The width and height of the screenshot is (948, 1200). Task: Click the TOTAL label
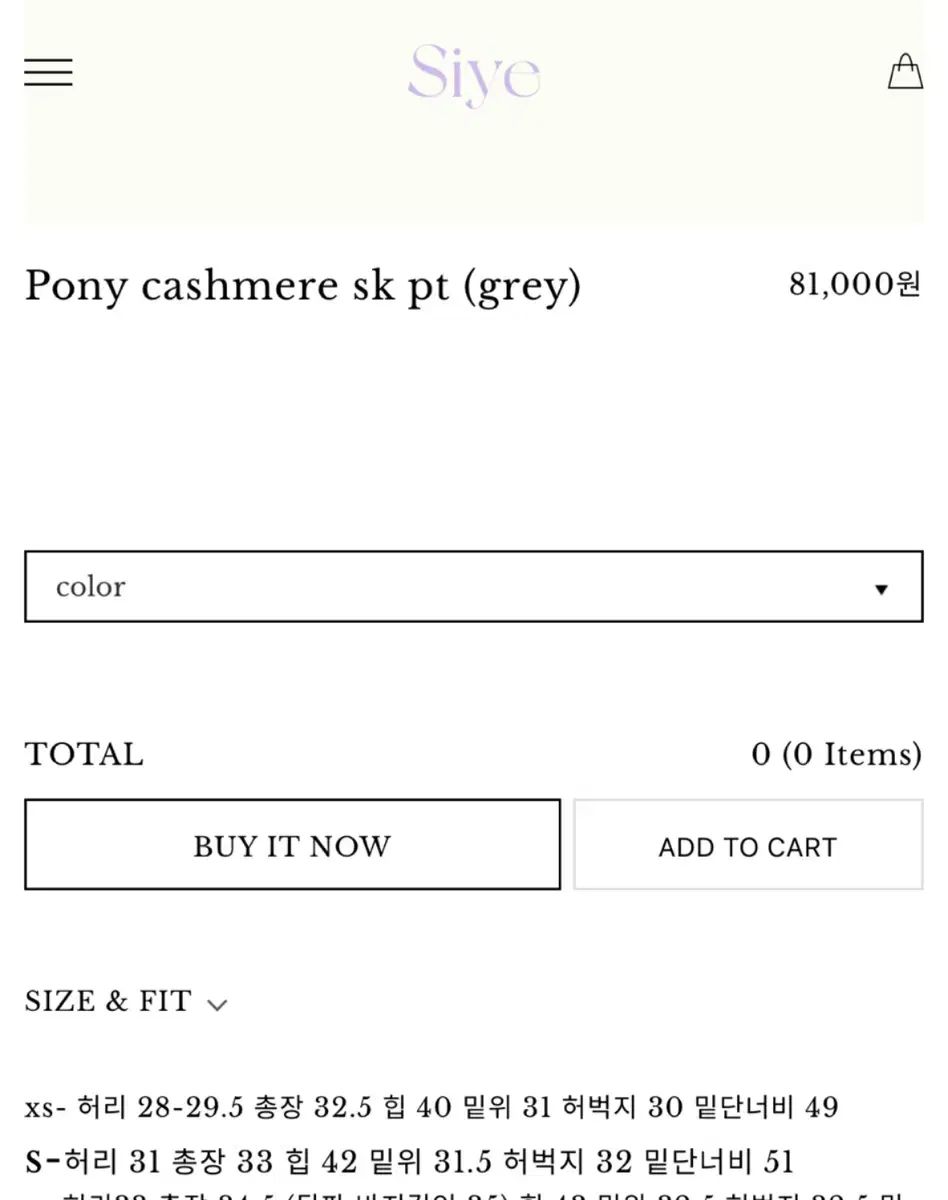83,754
